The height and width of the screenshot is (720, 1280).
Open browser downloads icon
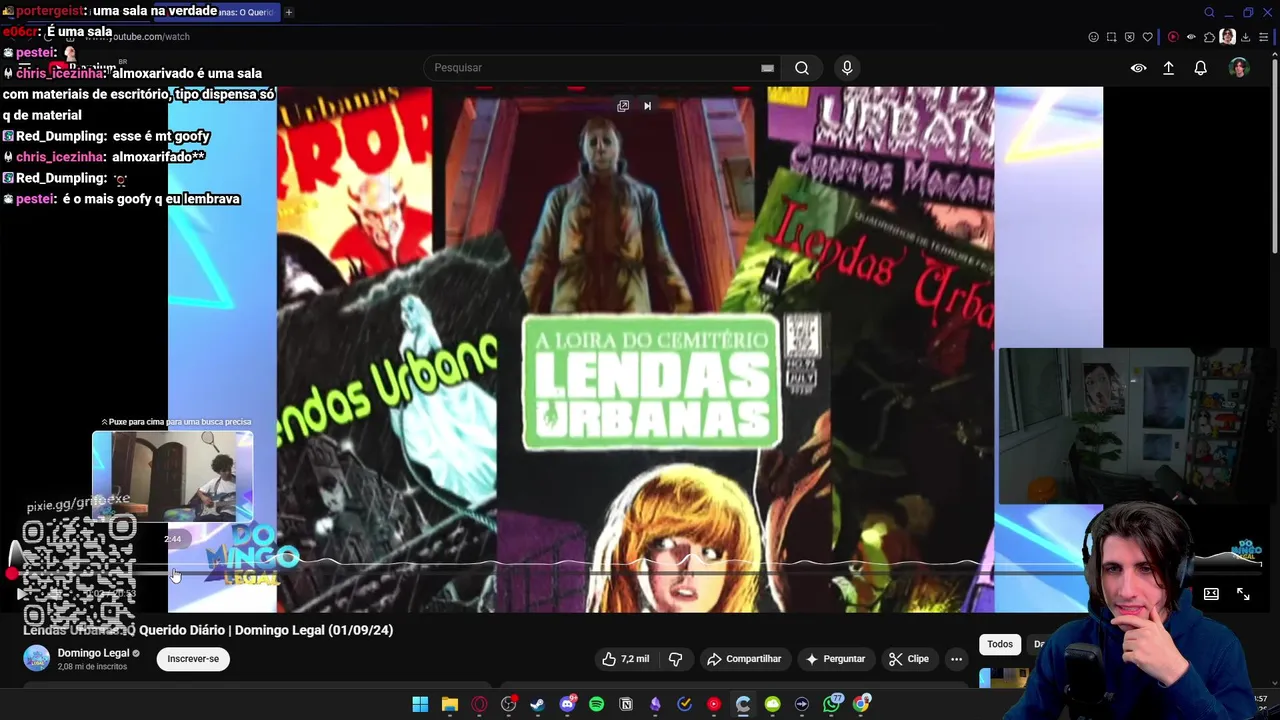[x=1246, y=37]
